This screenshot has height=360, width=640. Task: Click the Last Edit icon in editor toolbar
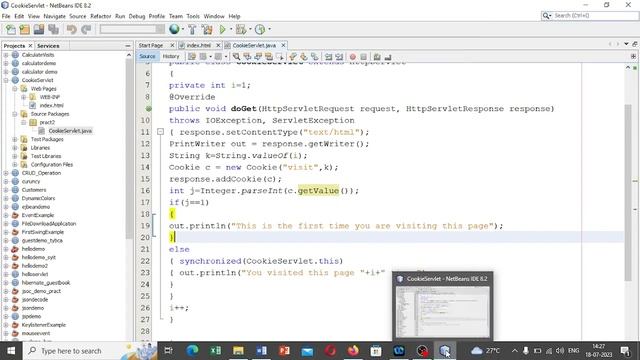tap(192, 57)
